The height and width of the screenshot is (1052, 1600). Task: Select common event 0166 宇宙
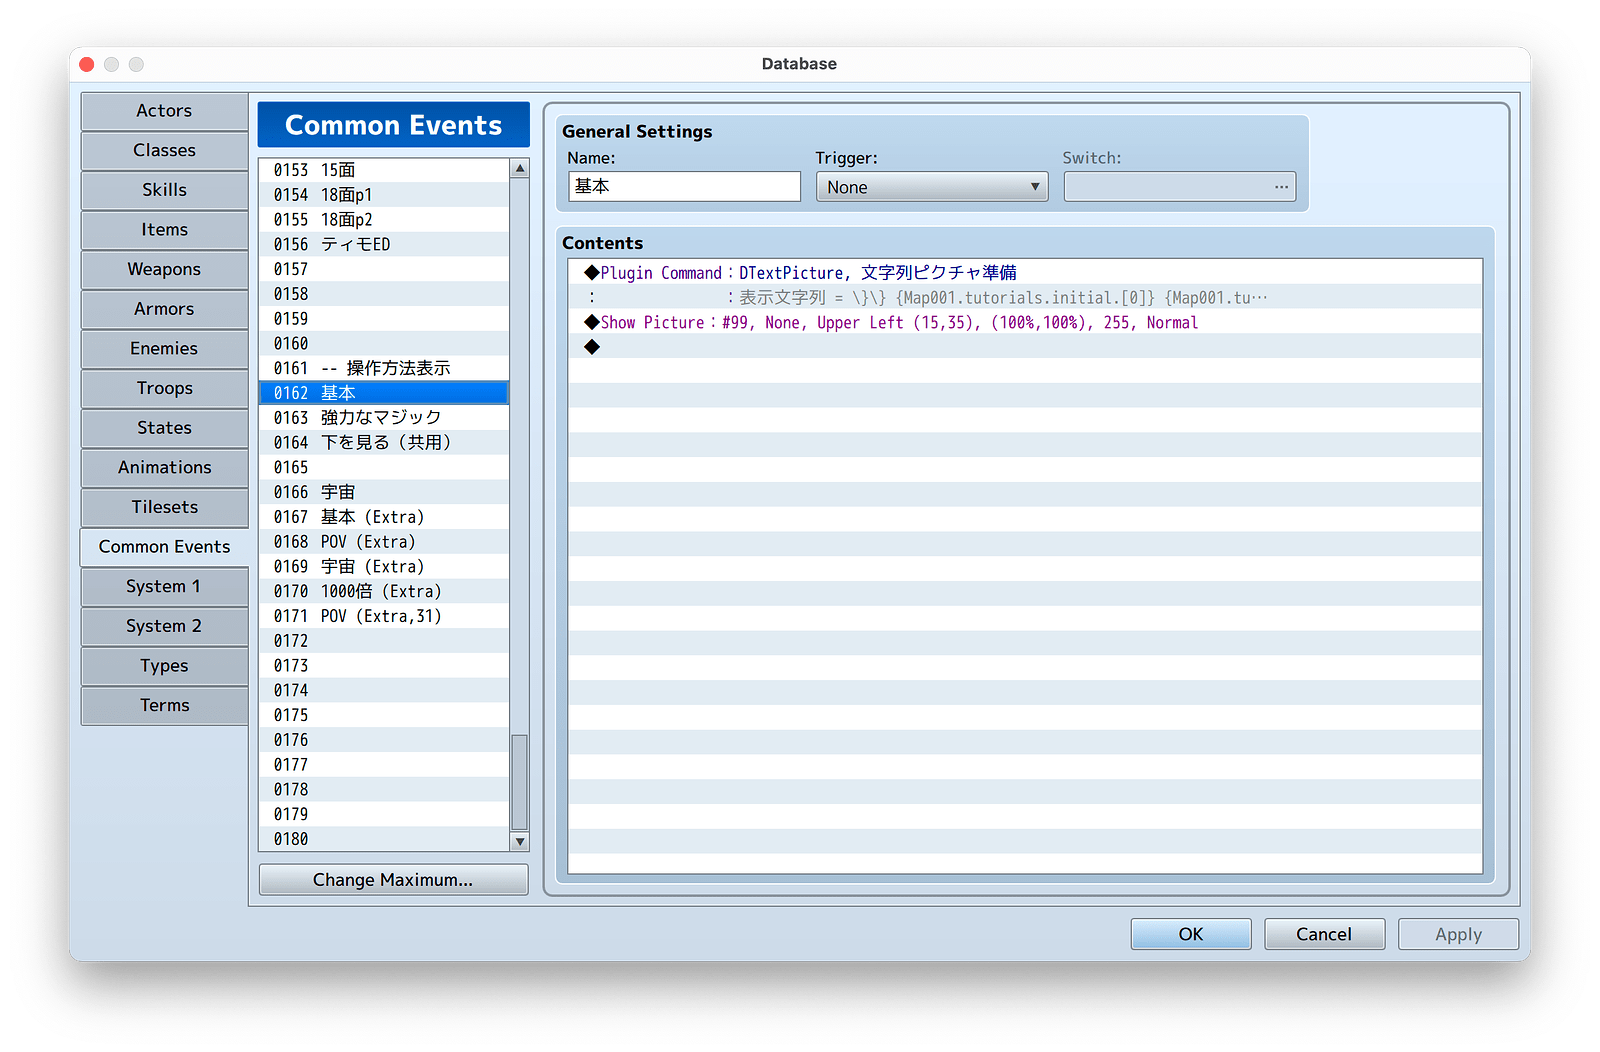click(384, 492)
